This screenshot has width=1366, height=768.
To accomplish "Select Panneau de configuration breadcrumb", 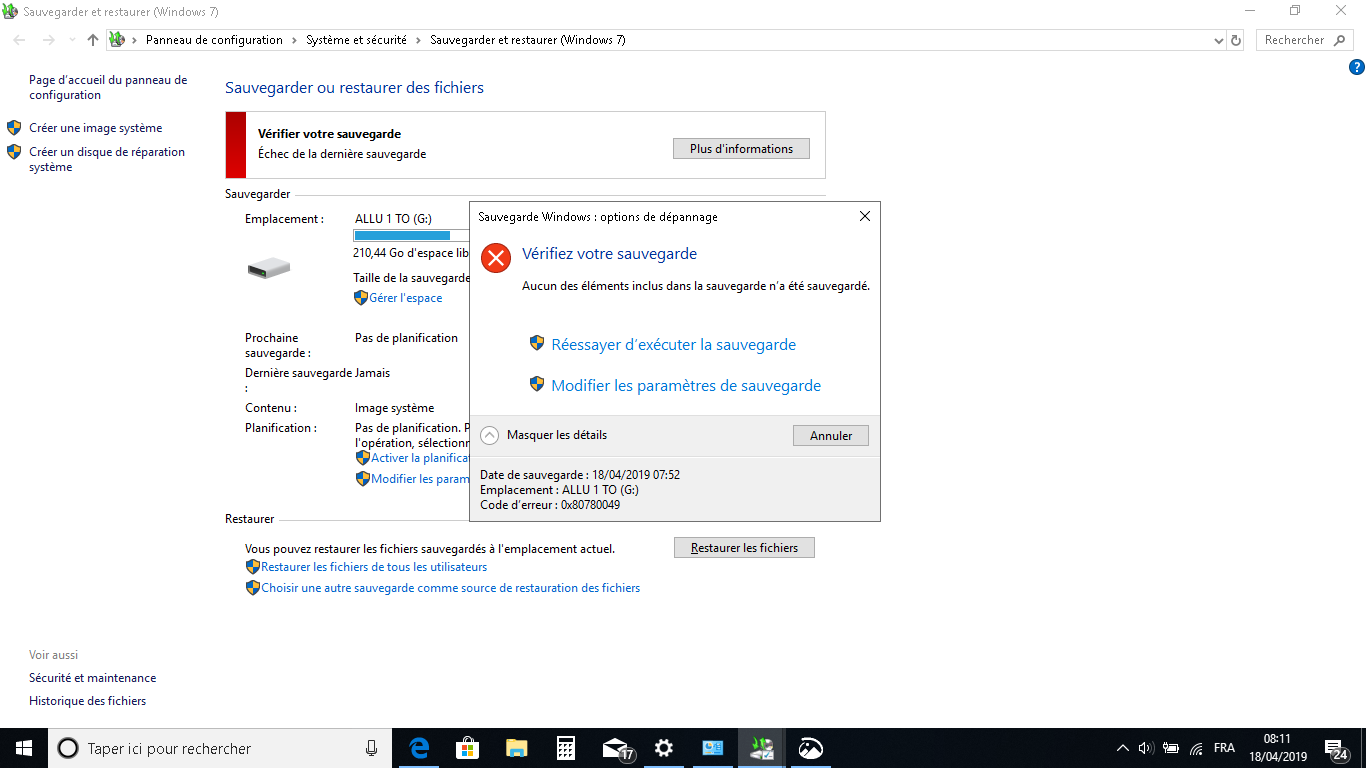I will pyautogui.click(x=214, y=40).
